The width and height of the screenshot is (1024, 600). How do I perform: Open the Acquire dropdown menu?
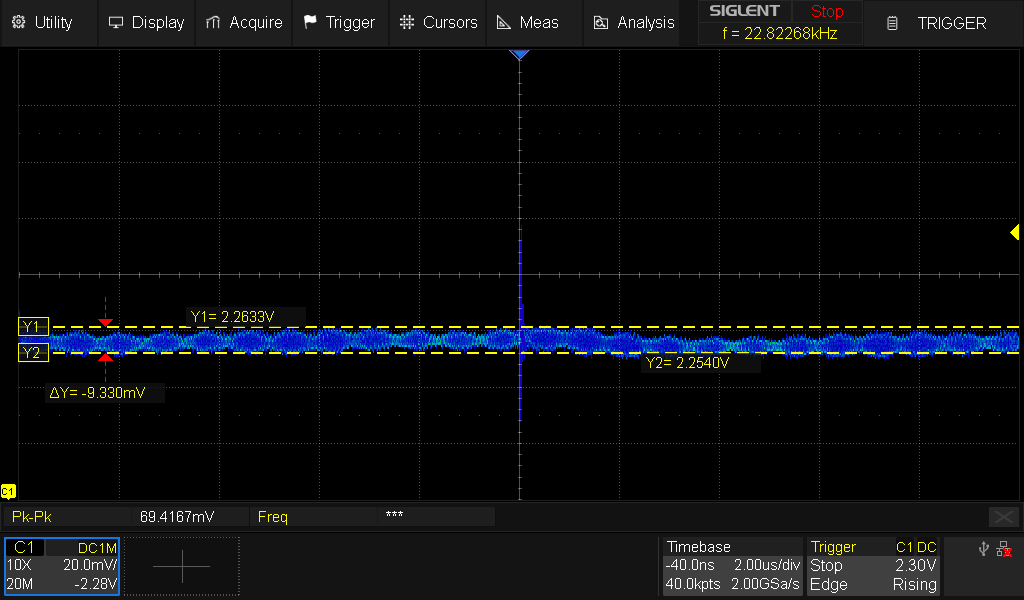point(244,22)
